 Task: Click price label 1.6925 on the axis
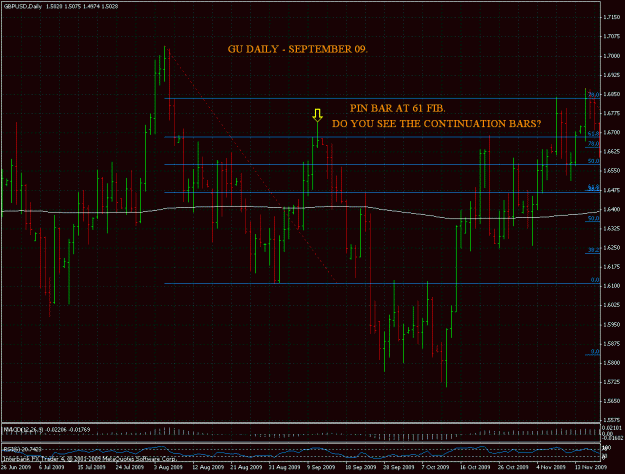point(611,75)
